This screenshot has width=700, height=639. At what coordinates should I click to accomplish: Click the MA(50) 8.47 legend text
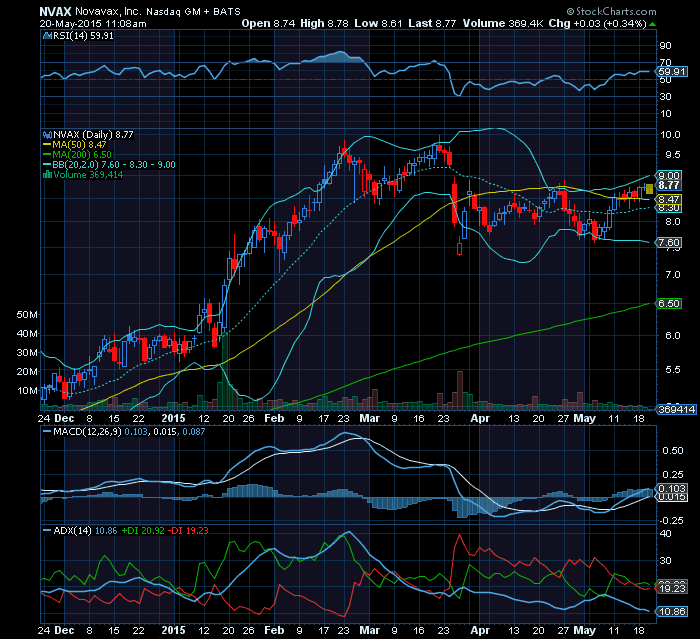pyautogui.click(x=79, y=145)
